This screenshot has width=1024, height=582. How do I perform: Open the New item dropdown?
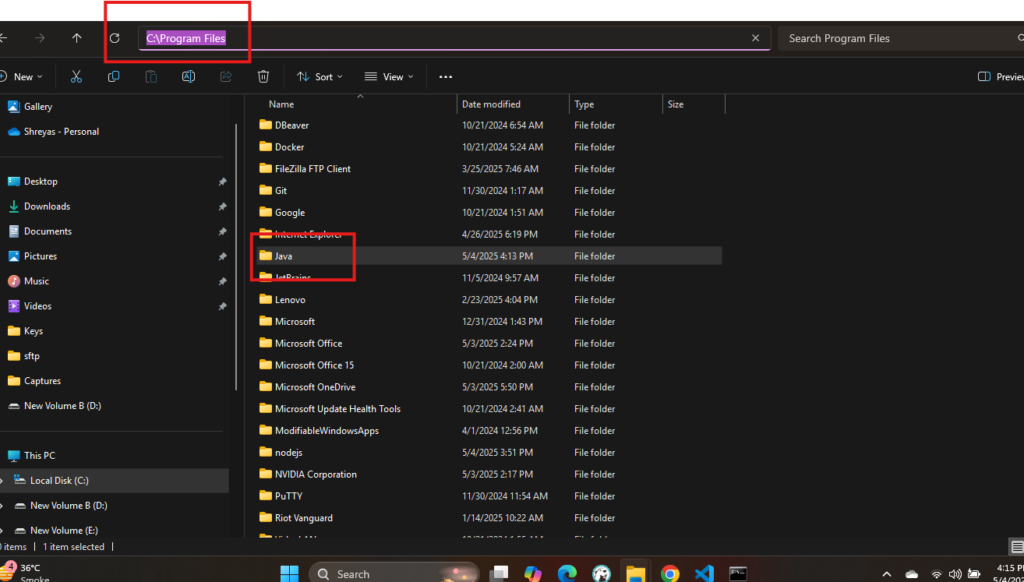(x=22, y=77)
